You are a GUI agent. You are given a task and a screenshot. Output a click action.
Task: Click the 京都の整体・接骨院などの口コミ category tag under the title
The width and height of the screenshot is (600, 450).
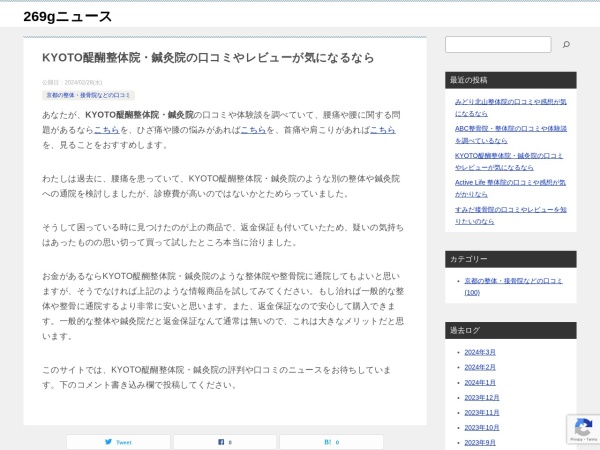pyautogui.click(x=88, y=95)
